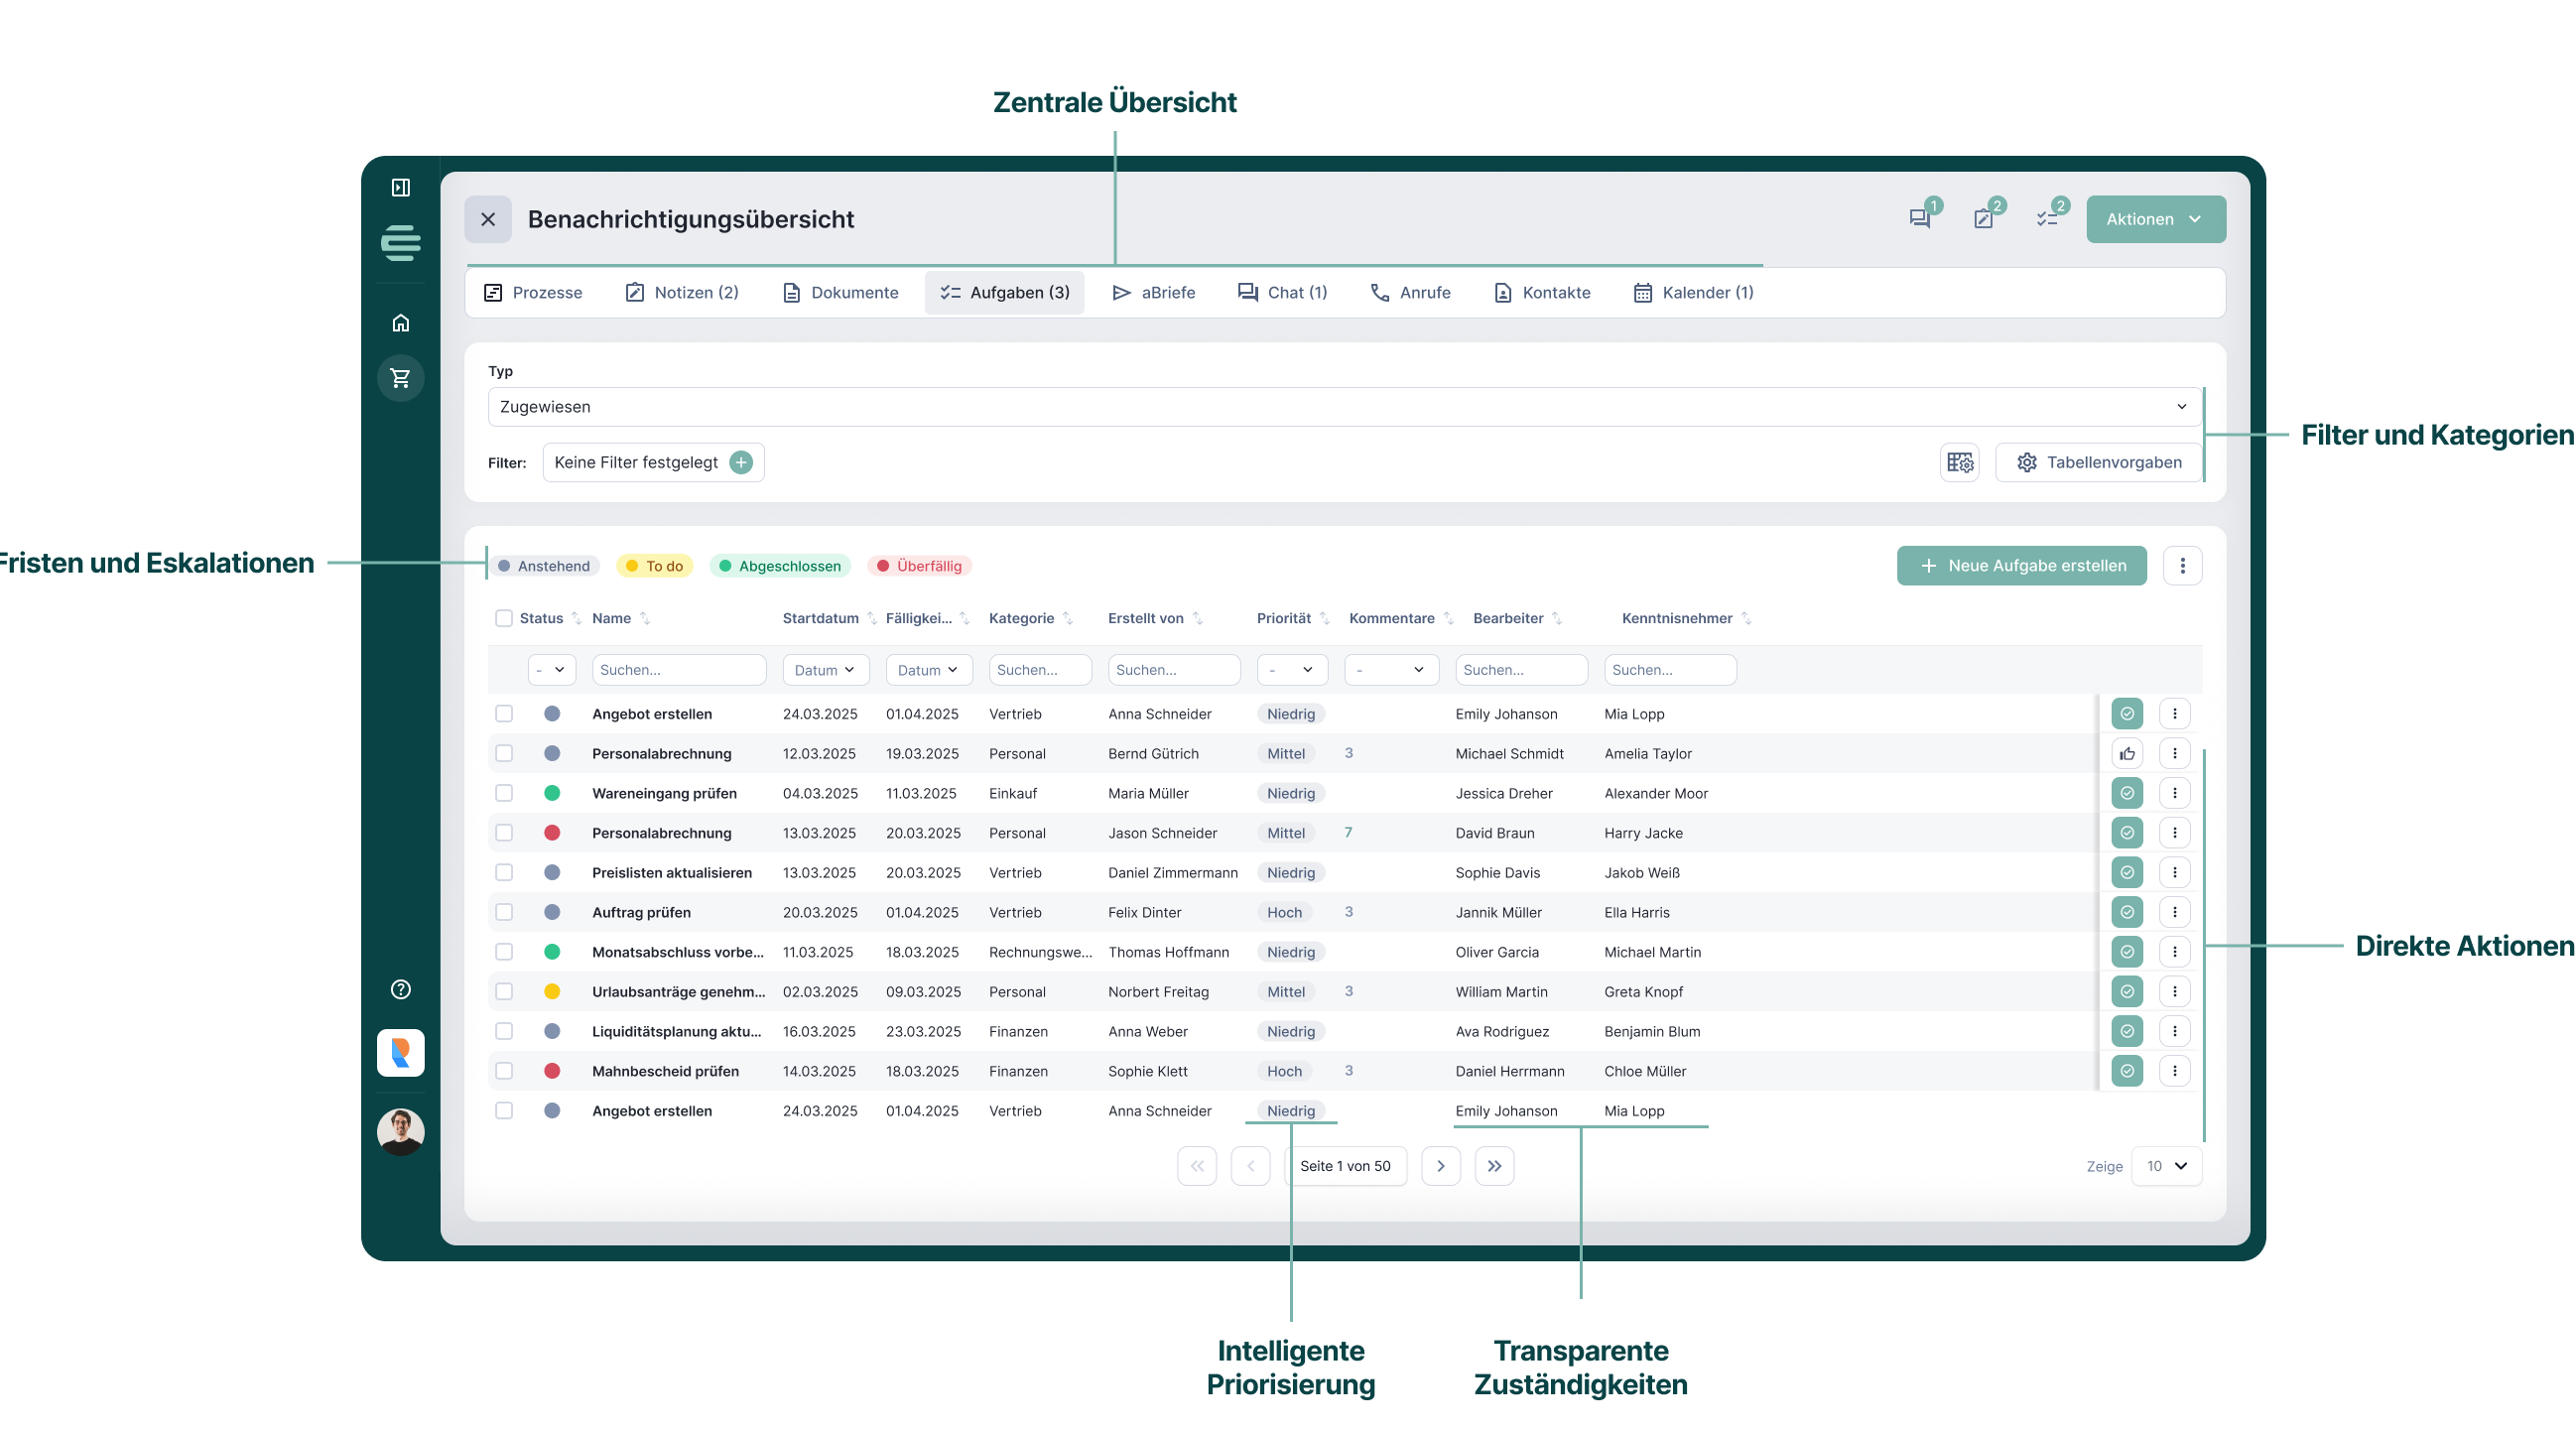Toggle the select-all checkbox in table header
Screen dimensions: 2576x1430
click(504, 618)
